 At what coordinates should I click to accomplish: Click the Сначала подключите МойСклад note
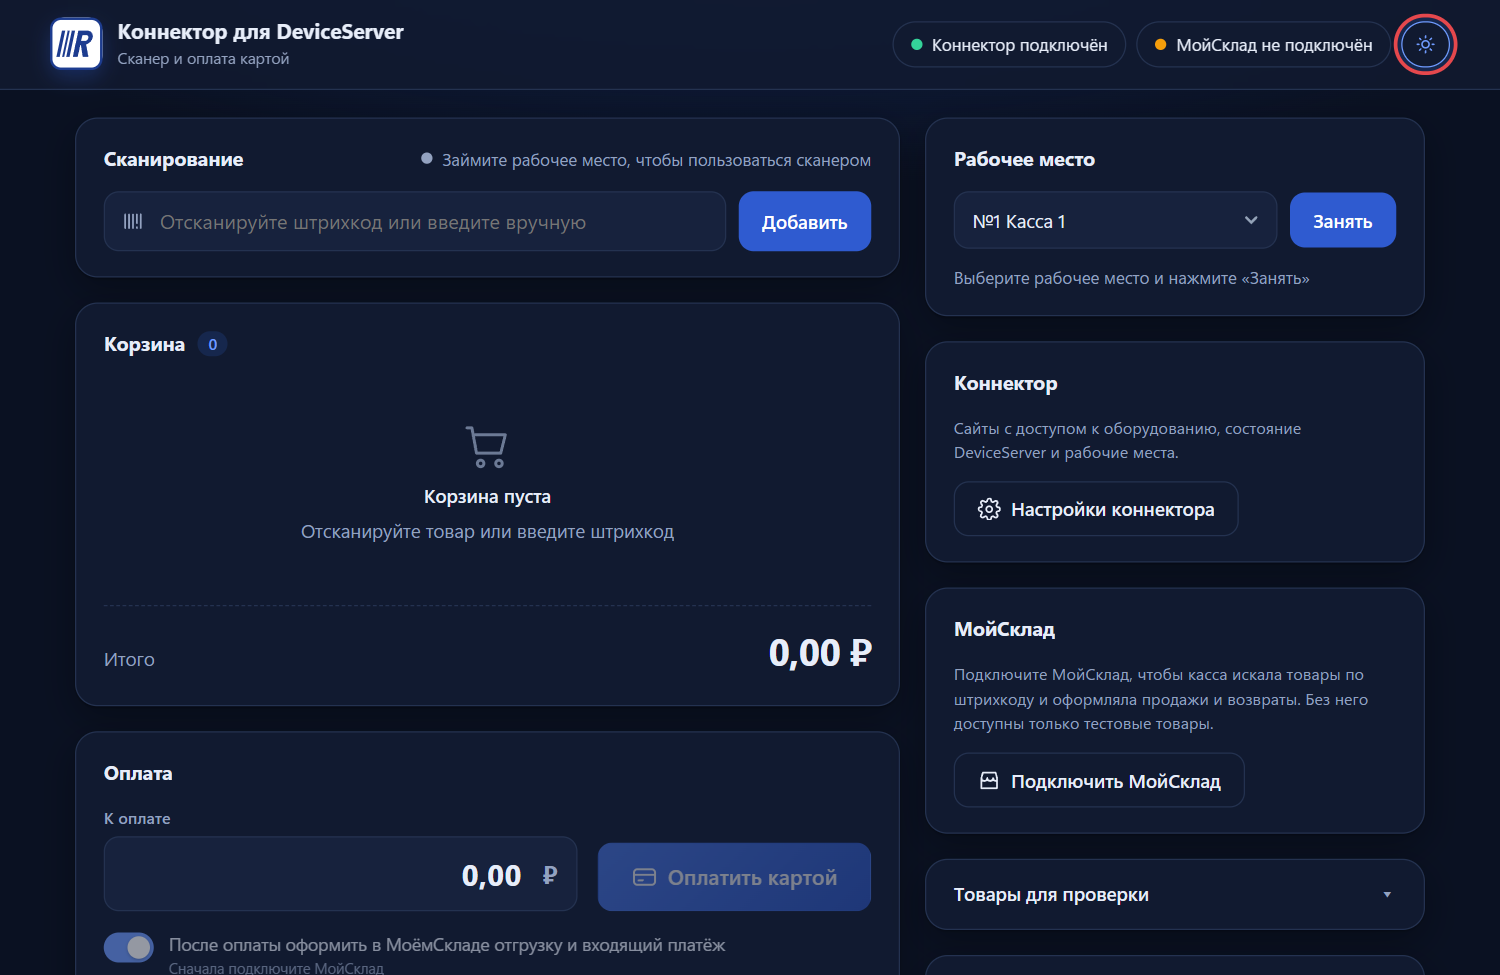pyautogui.click(x=276, y=969)
